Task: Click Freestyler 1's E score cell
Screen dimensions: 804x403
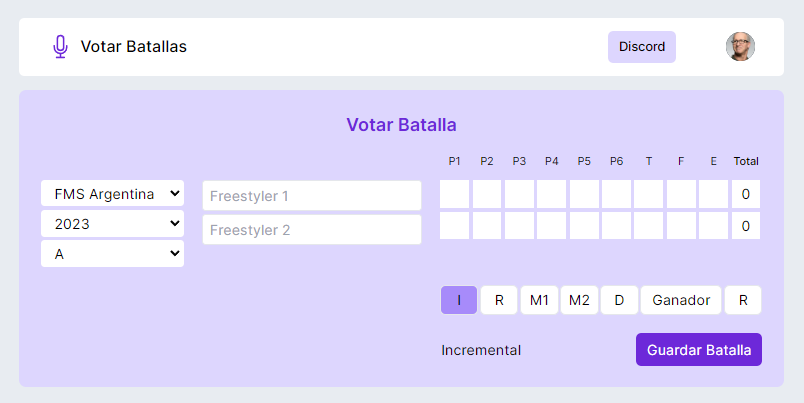Action: 713,194
